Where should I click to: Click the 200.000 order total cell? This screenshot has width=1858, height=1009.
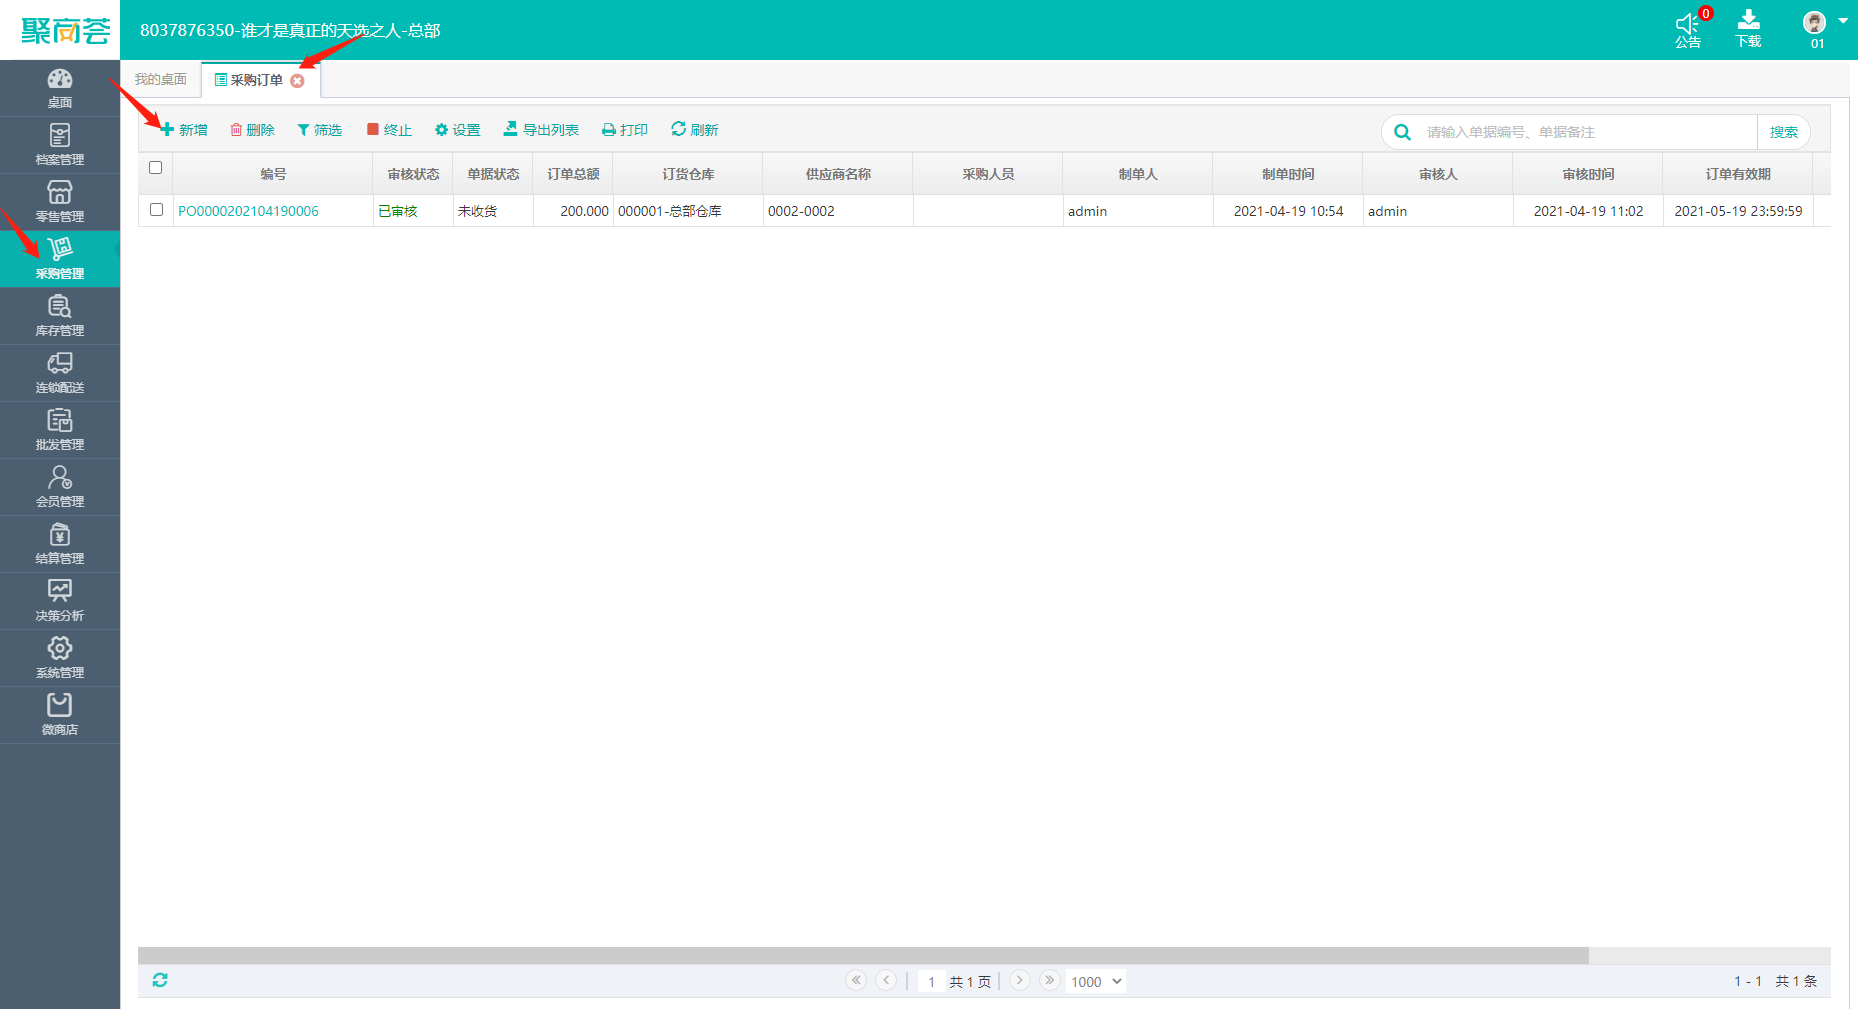tap(573, 211)
